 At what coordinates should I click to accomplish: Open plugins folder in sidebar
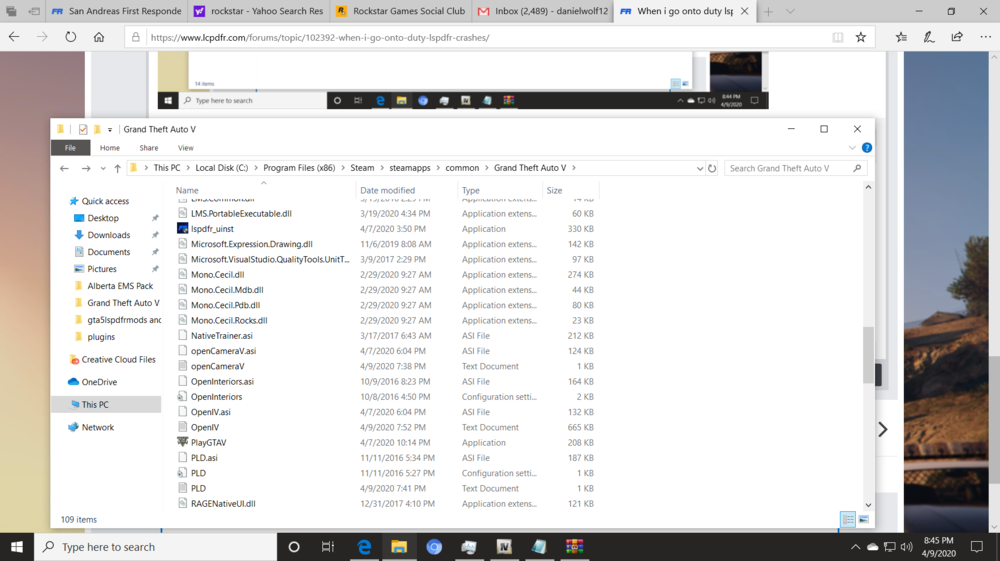pyautogui.click(x=101, y=337)
